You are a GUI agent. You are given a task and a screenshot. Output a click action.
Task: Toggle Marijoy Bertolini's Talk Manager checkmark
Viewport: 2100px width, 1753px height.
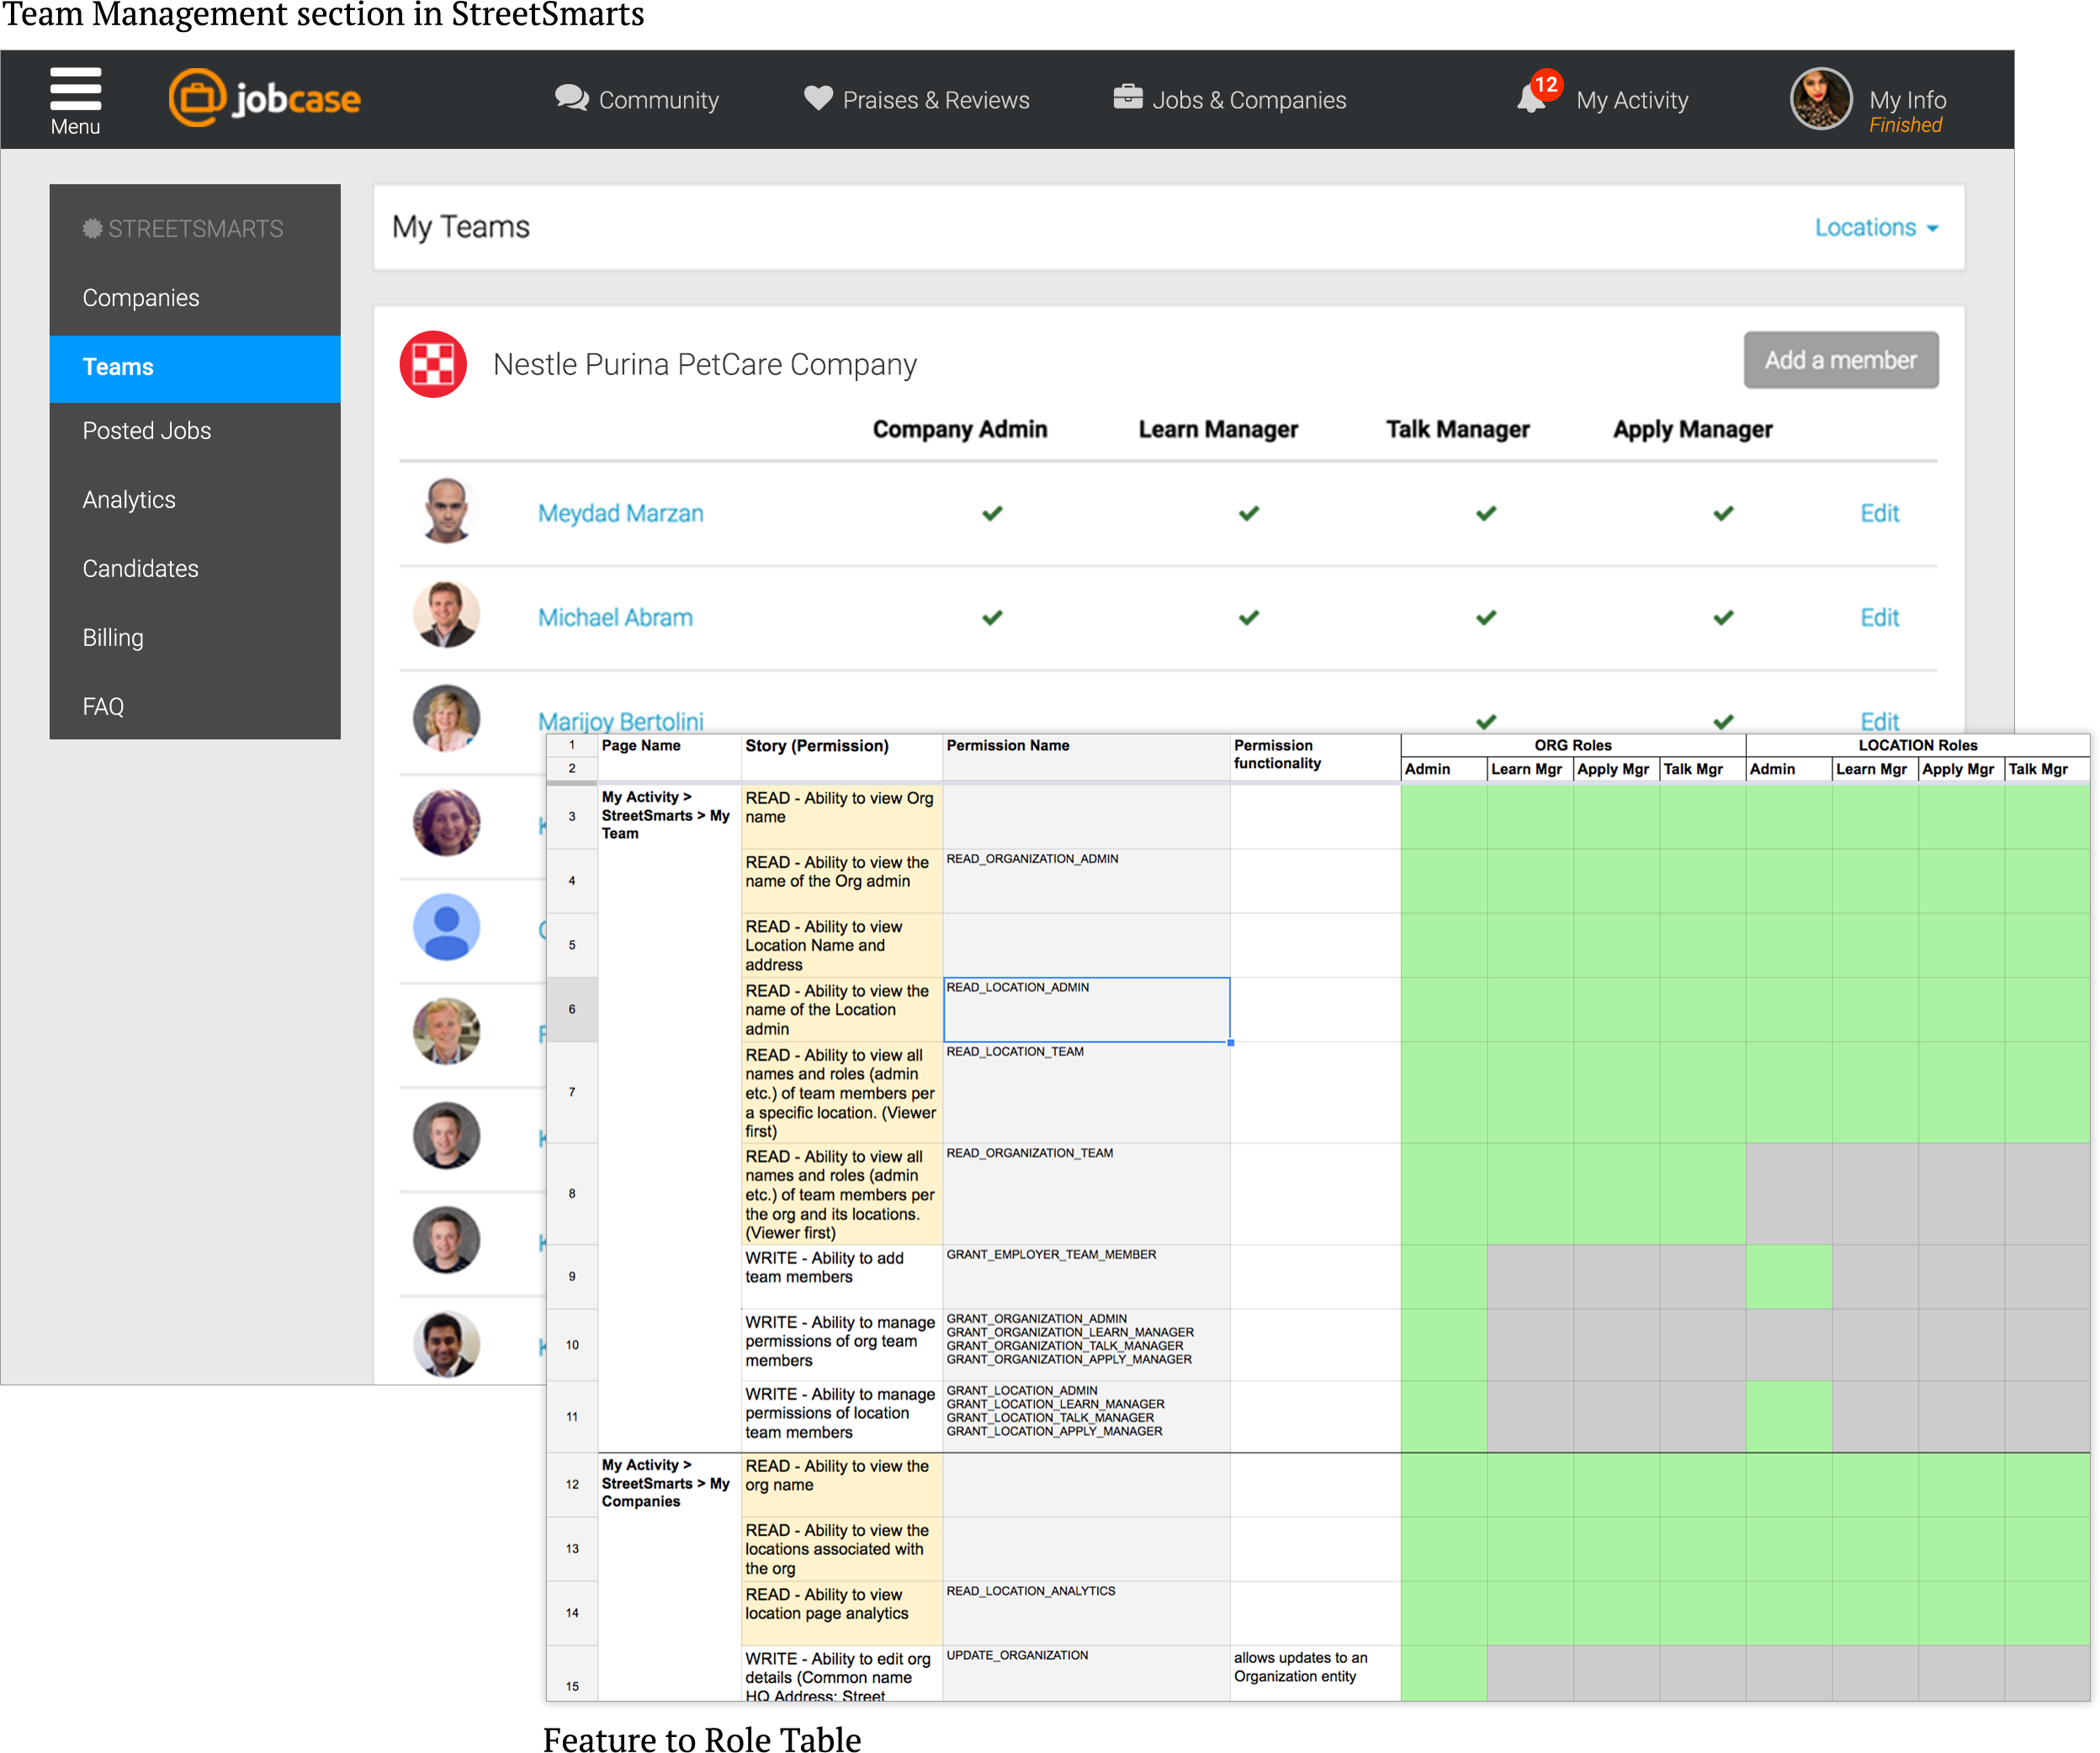(1486, 721)
